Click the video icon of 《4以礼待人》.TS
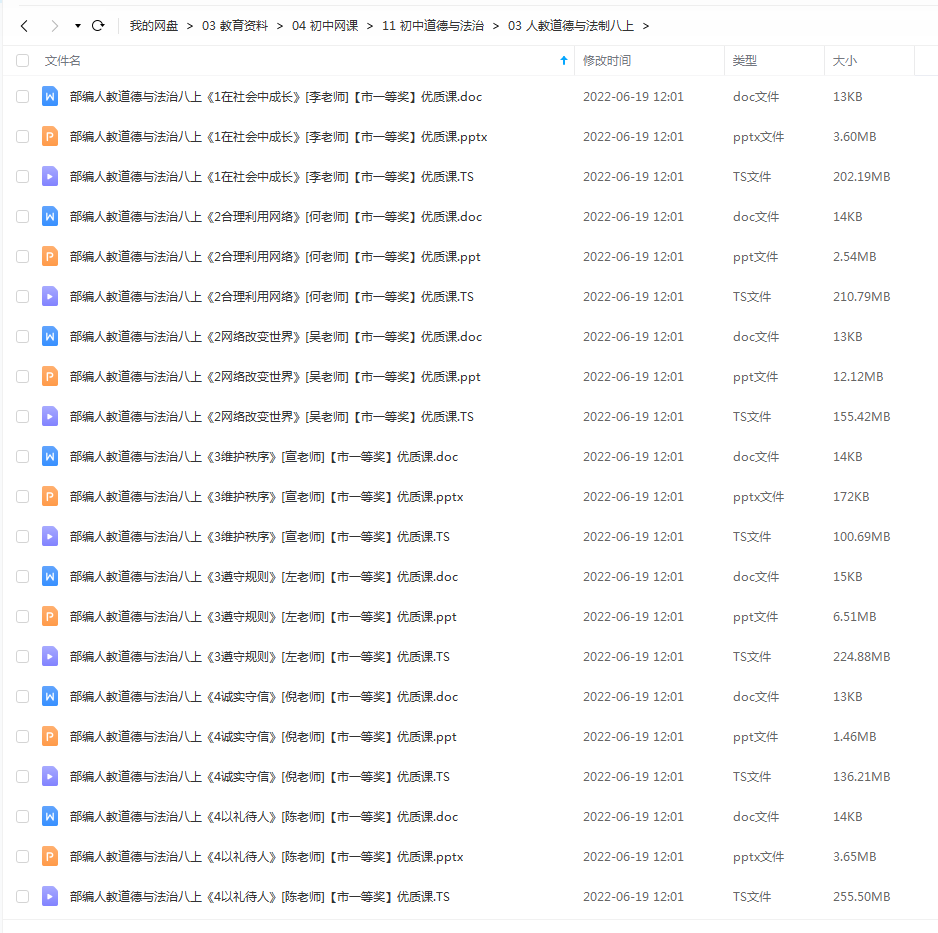Viewport: 938px width, 933px height. [49, 896]
